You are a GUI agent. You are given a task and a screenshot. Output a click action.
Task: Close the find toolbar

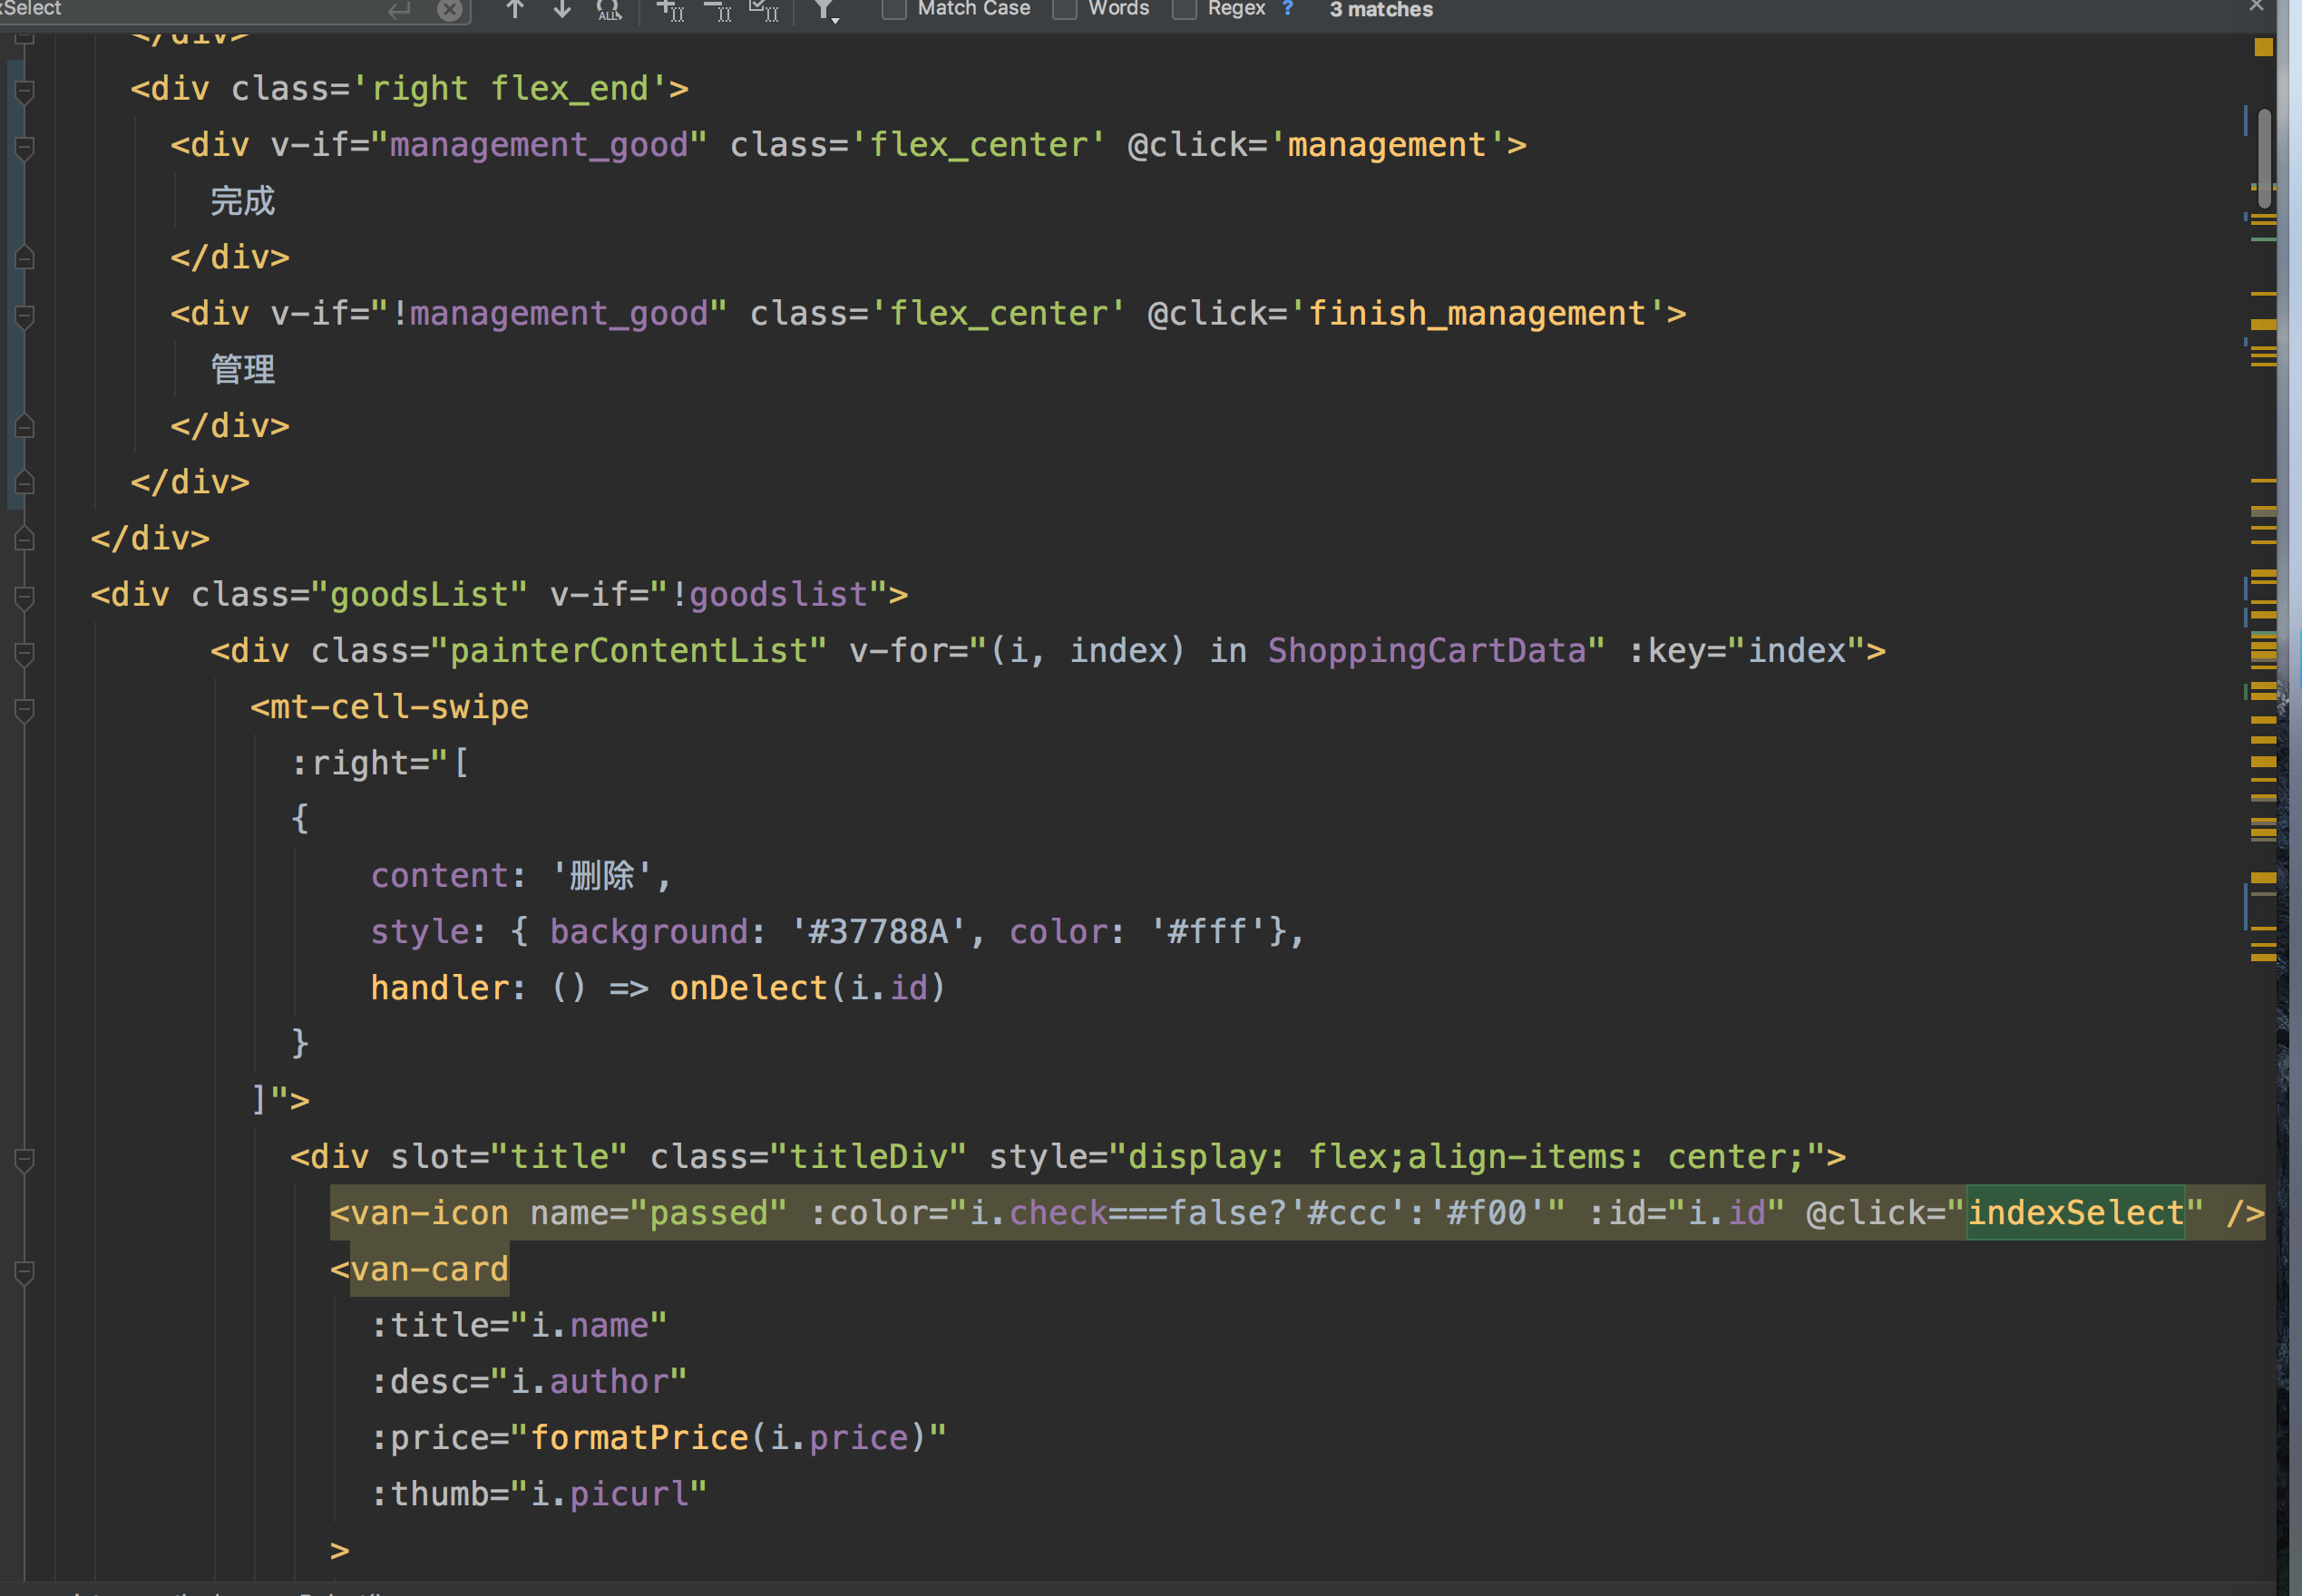2255,6
